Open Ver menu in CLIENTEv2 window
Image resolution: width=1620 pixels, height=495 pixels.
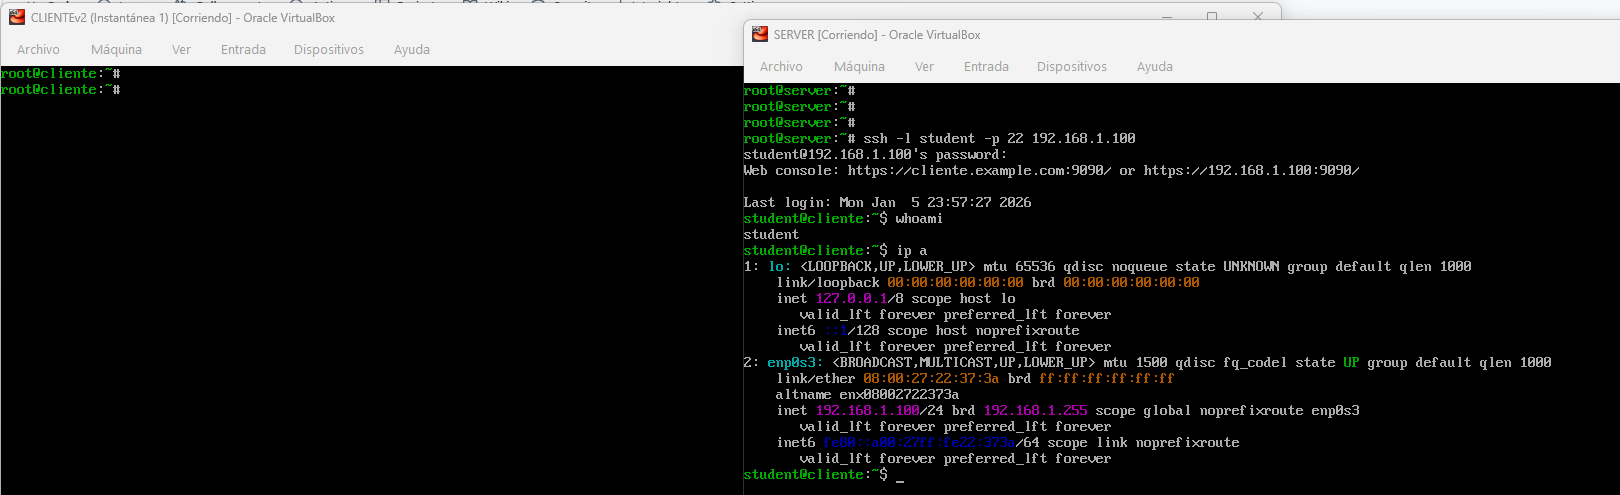coord(181,49)
